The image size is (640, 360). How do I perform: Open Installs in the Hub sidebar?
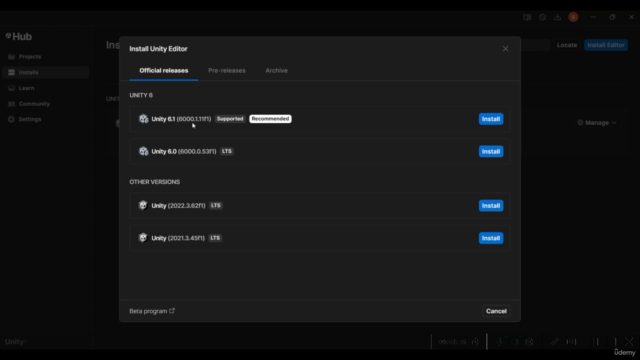45,72
